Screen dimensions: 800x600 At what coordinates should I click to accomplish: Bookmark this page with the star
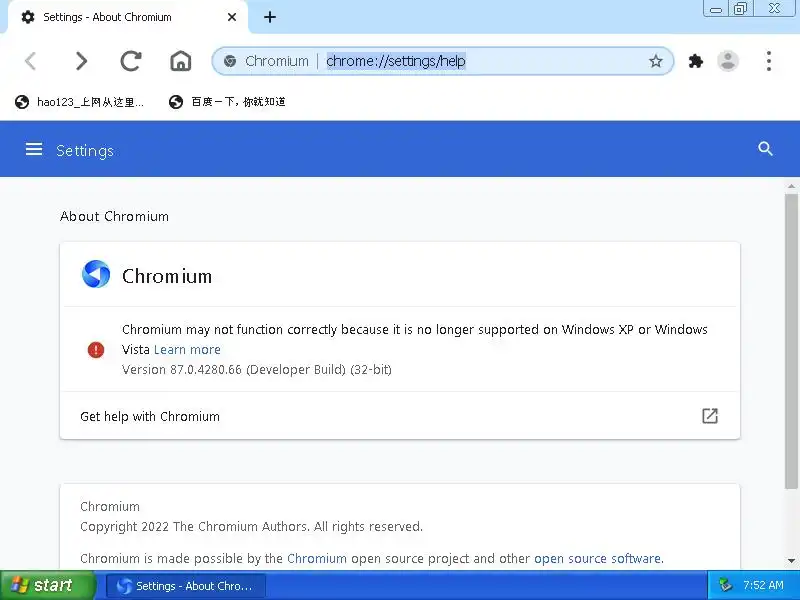pos(656,61)
